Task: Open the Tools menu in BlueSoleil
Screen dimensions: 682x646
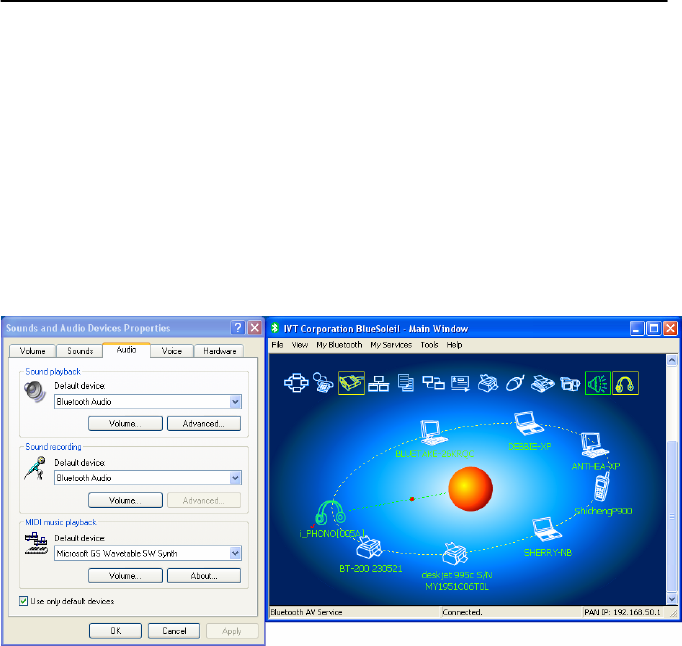Action: click(429, 345)
